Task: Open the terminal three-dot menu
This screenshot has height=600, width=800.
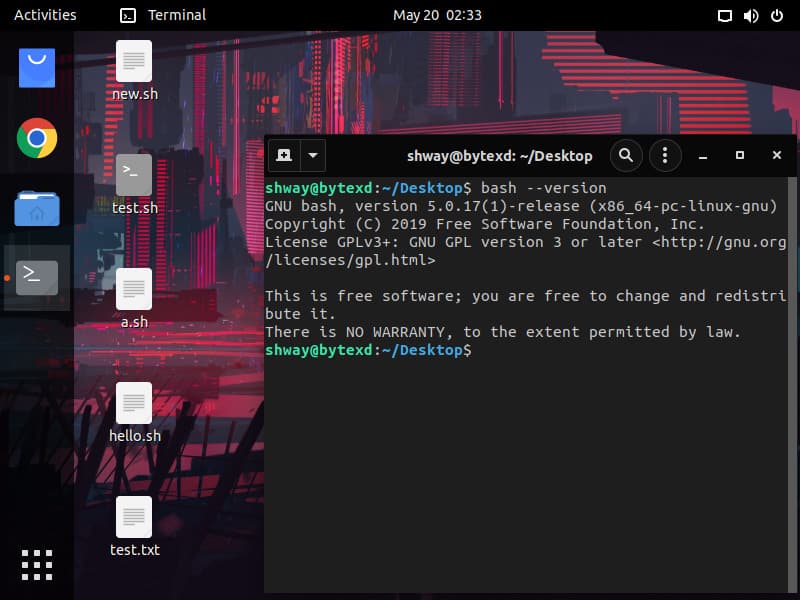Action: point(665,155)
